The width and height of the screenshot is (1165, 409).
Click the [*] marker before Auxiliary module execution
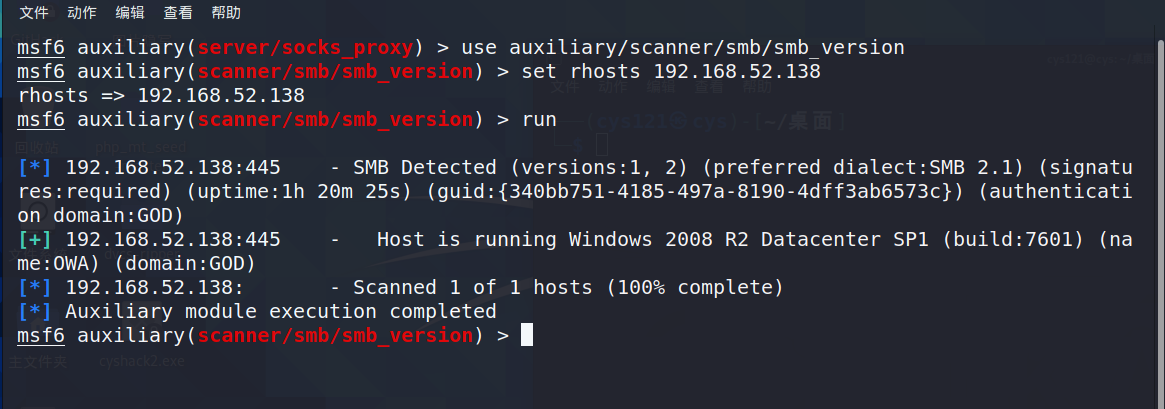[36, 311]
